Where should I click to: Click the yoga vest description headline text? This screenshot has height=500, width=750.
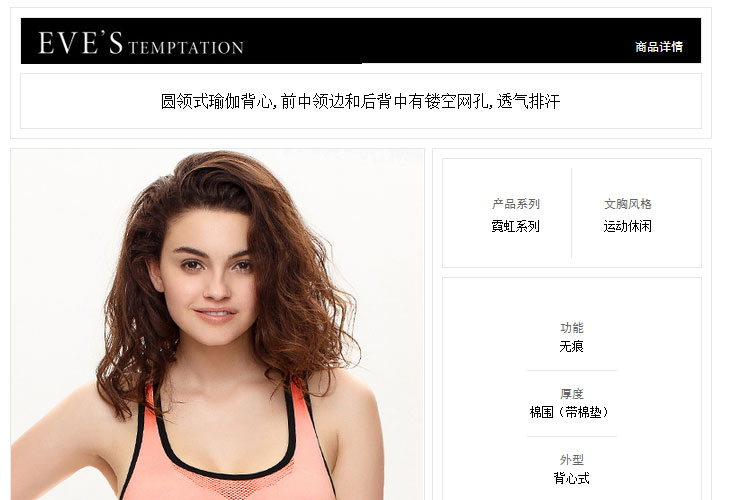point(360,101)
